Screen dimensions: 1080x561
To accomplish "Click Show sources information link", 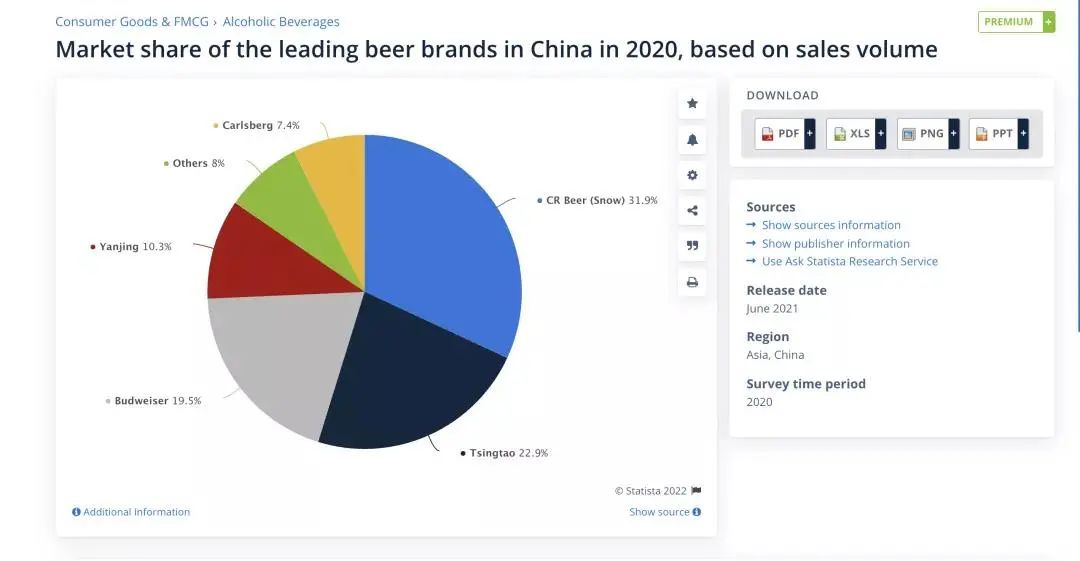I will 831,225.
